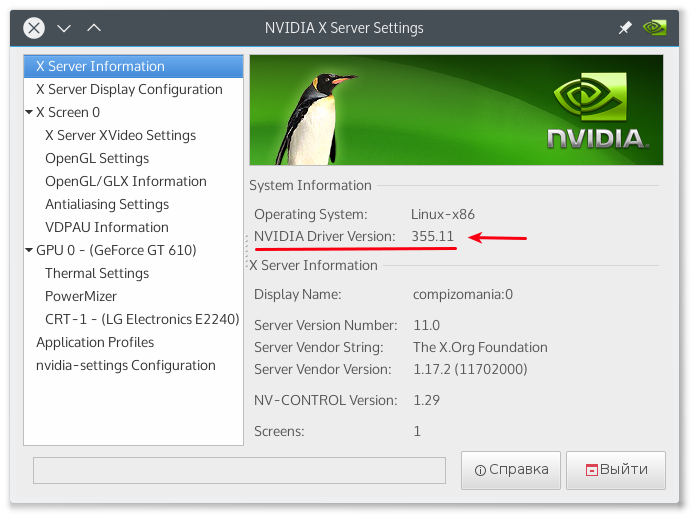695x519 pixels.
Task: Click the status bar field at bottom
Action: (239, 470)
